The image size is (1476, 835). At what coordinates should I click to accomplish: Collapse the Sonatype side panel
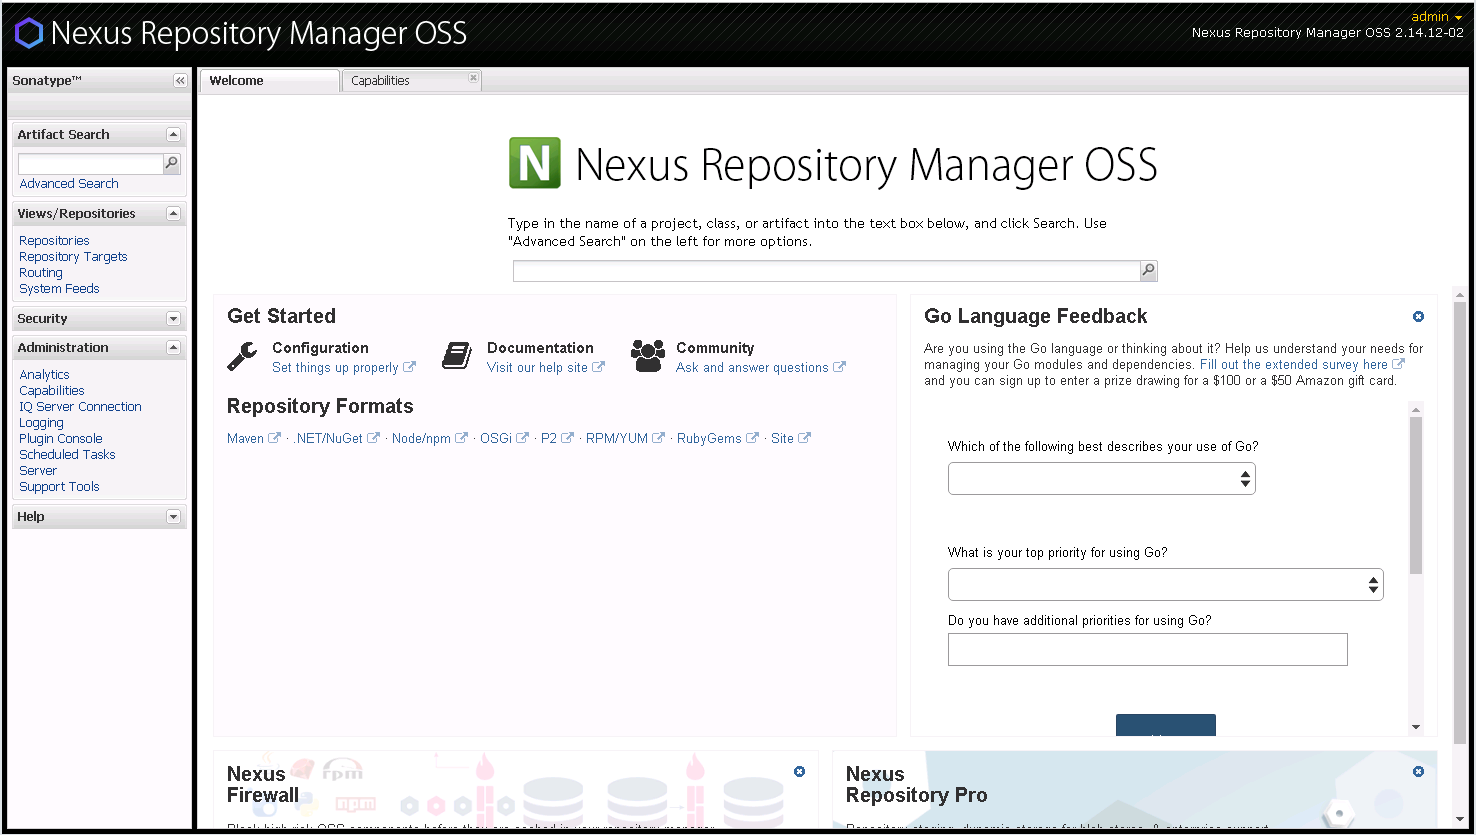point(180,81)
